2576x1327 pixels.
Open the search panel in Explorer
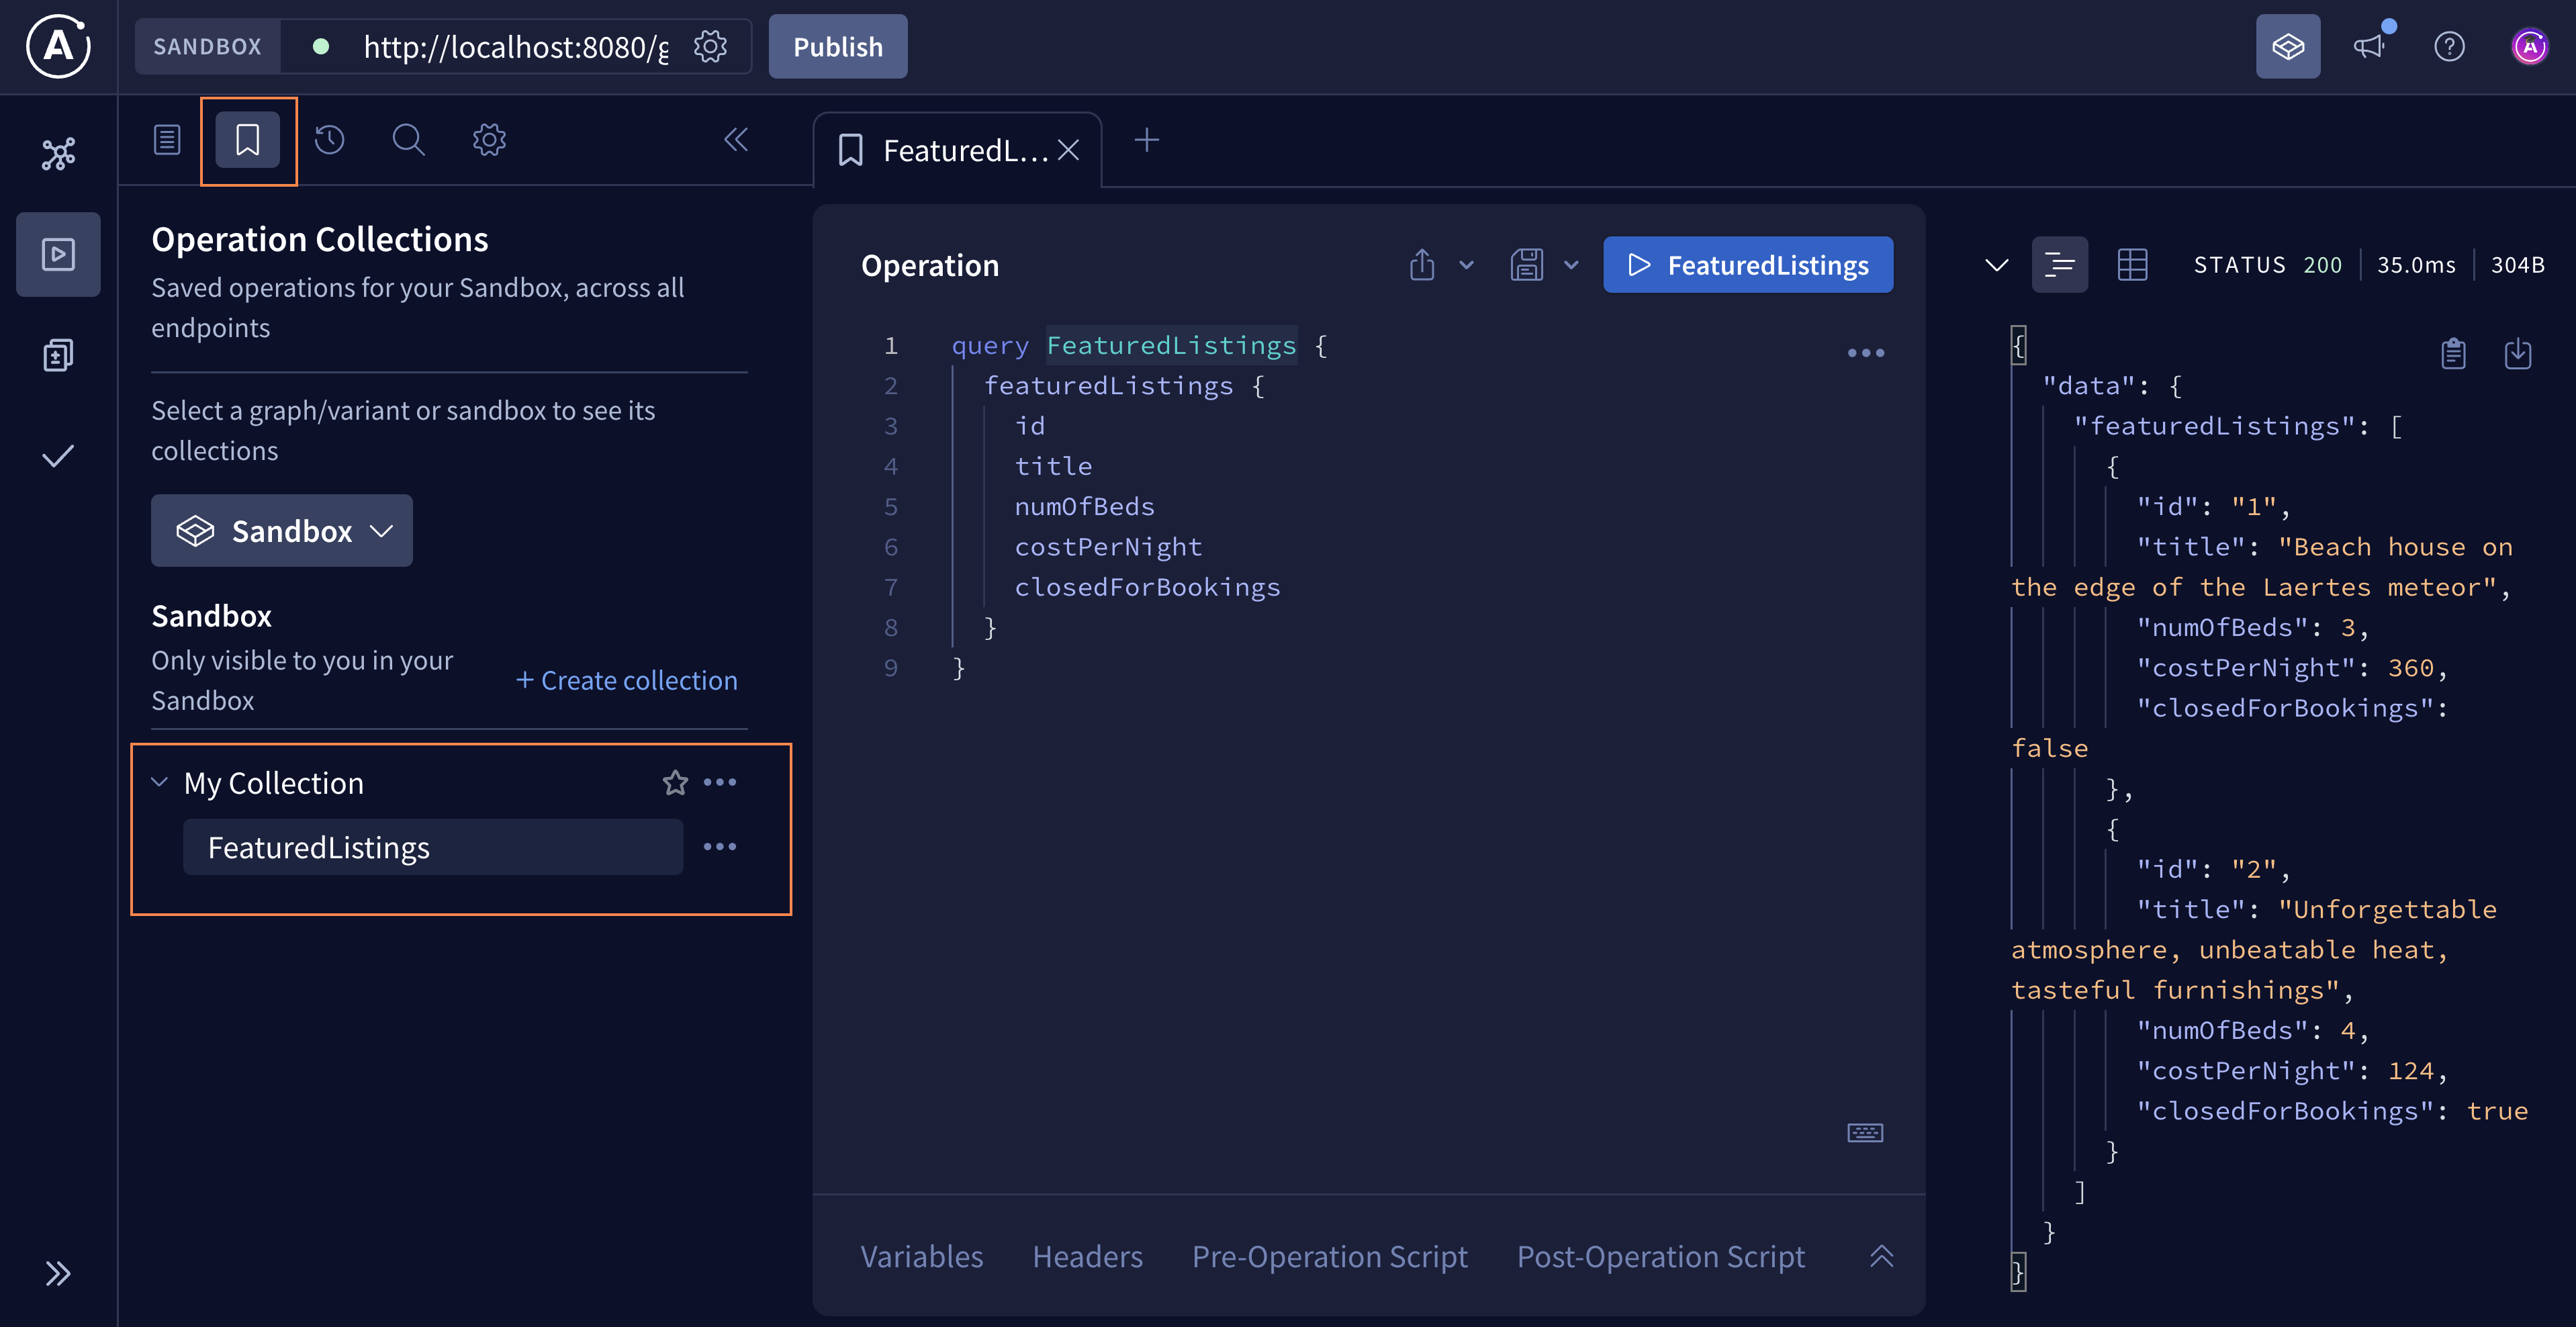(408, 140)
